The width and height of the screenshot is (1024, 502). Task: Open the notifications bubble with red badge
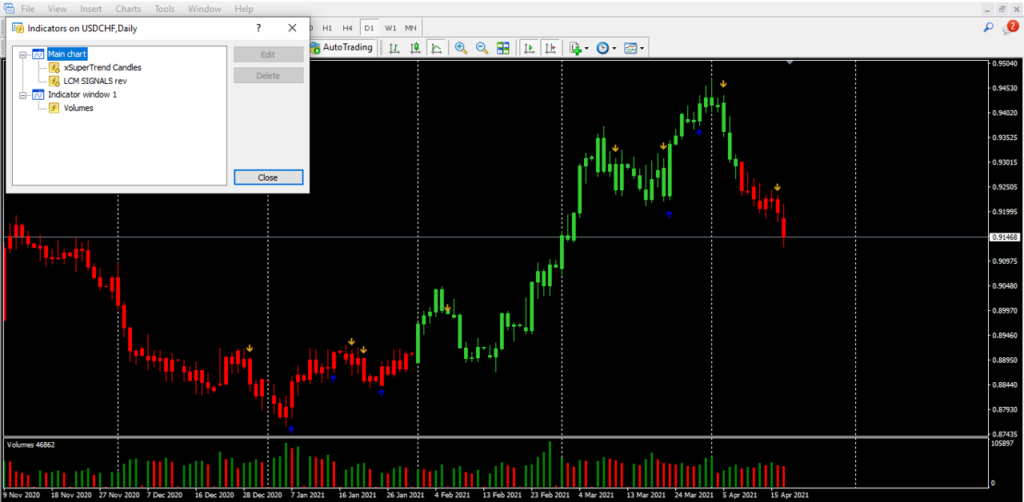click(x=1008, y=27)
